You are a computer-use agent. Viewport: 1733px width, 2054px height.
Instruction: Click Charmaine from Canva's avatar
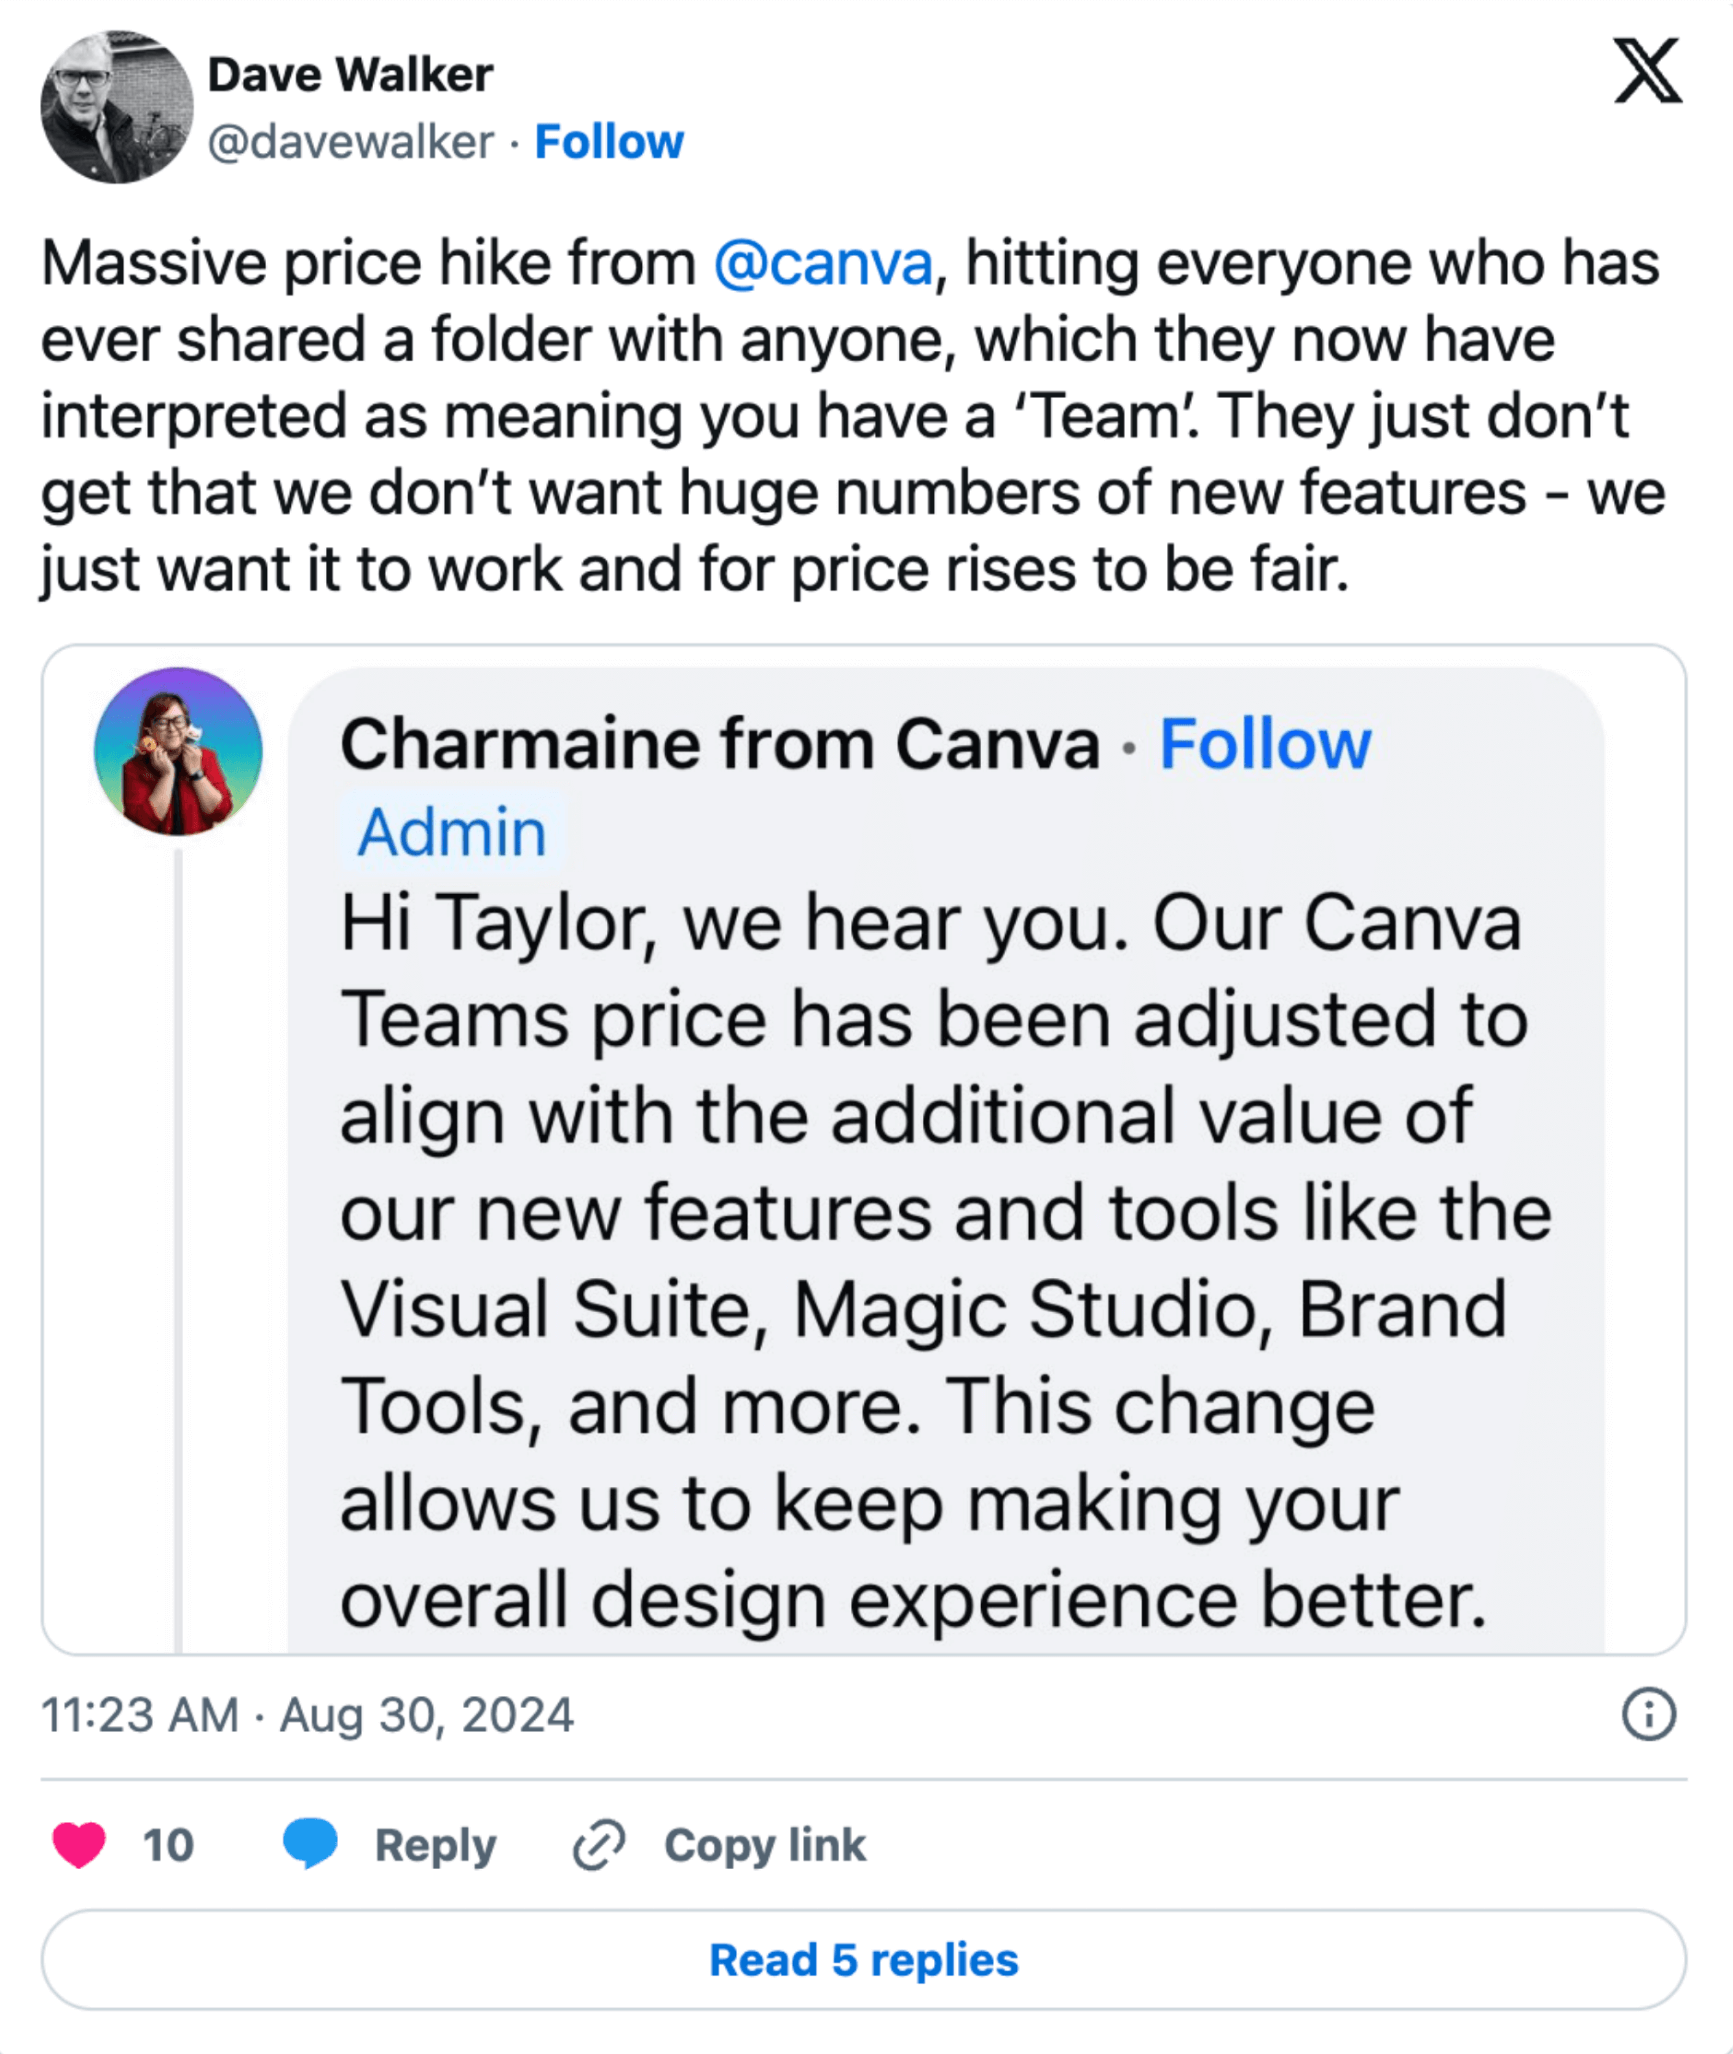(x=178, y=751)
